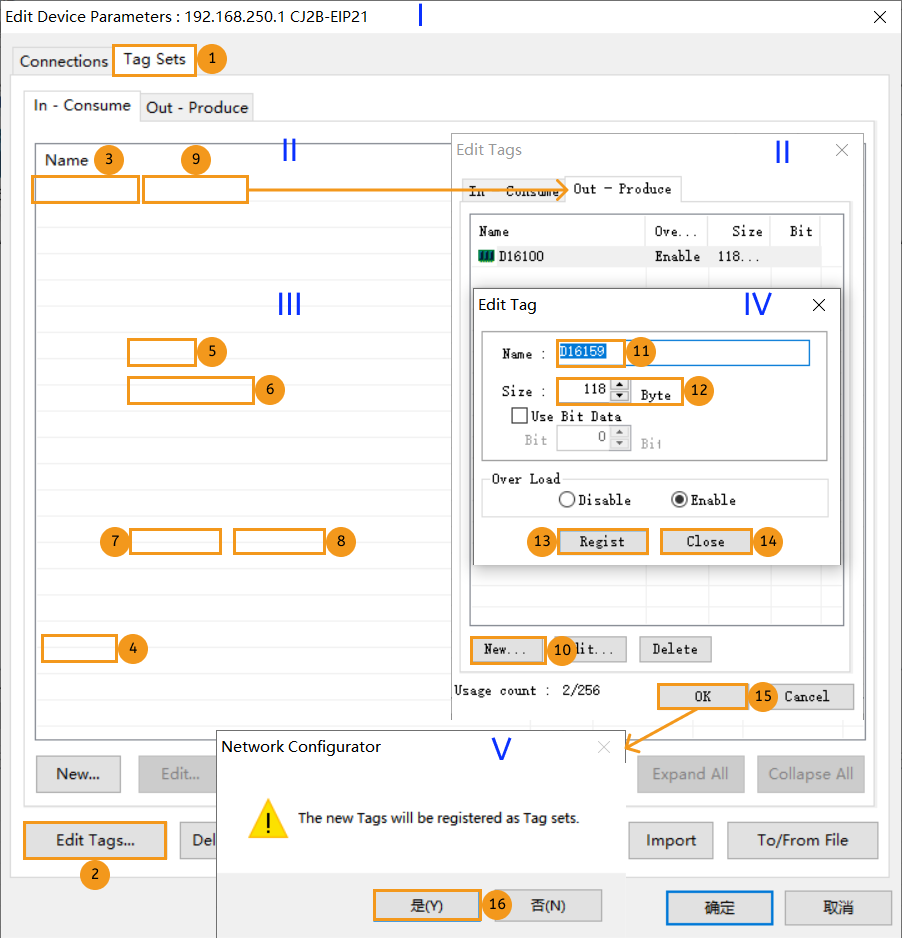Open the Tag Sets tab

point(154,59)
